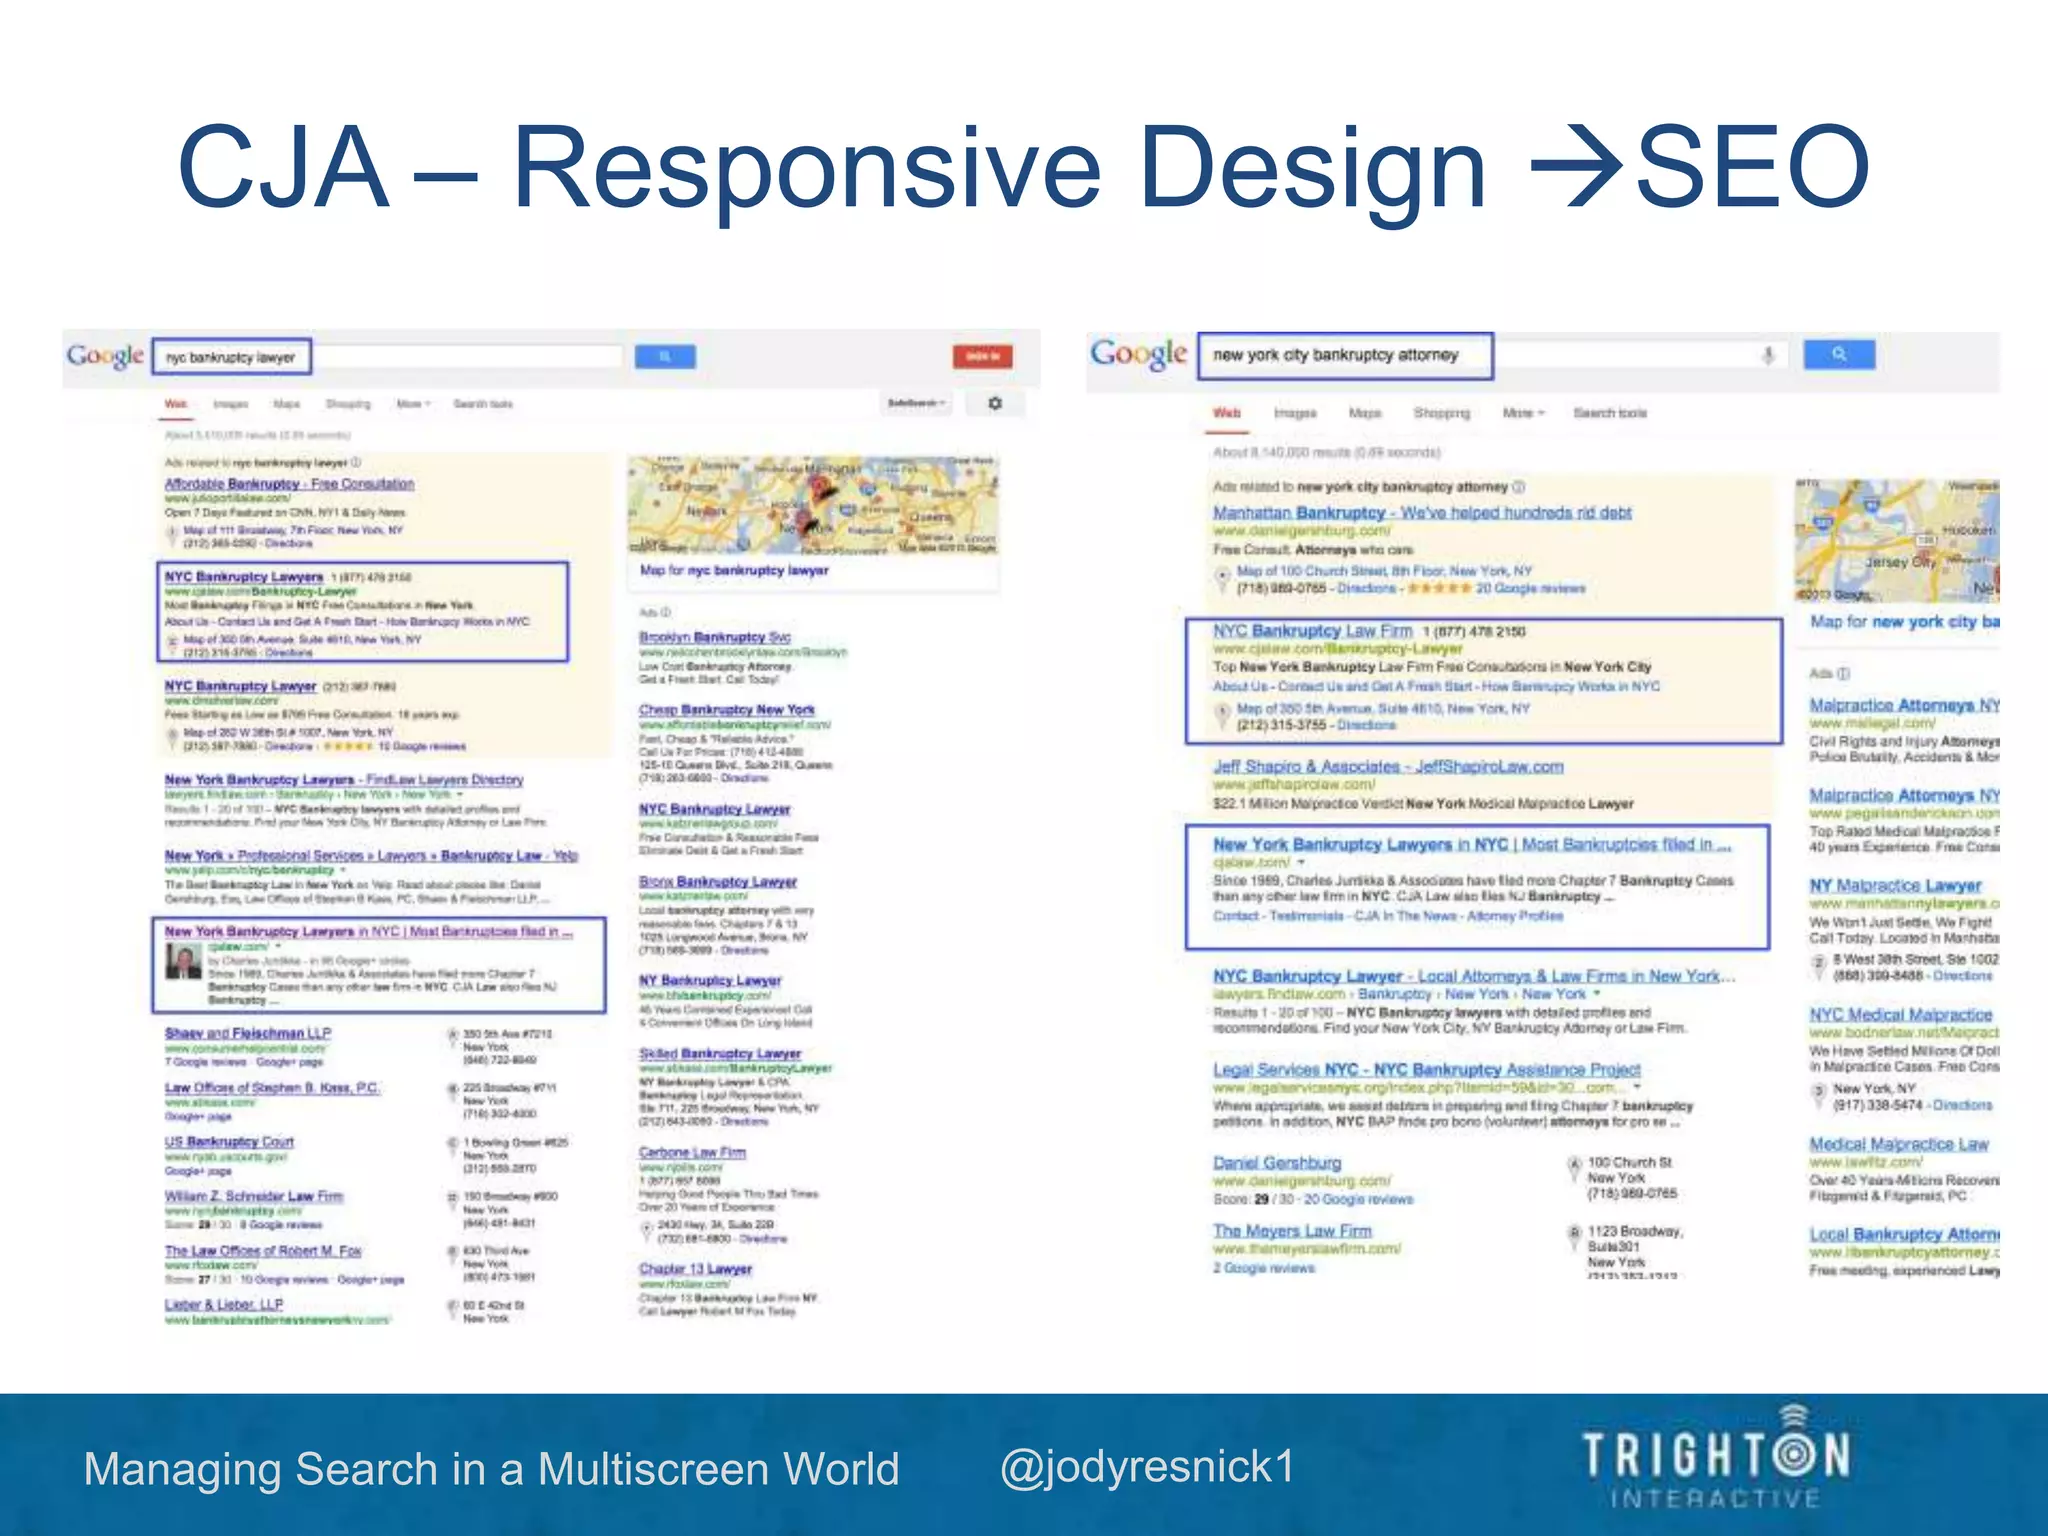Click the map pin next to '1123 Broadway' listing

[1574, 1233]
